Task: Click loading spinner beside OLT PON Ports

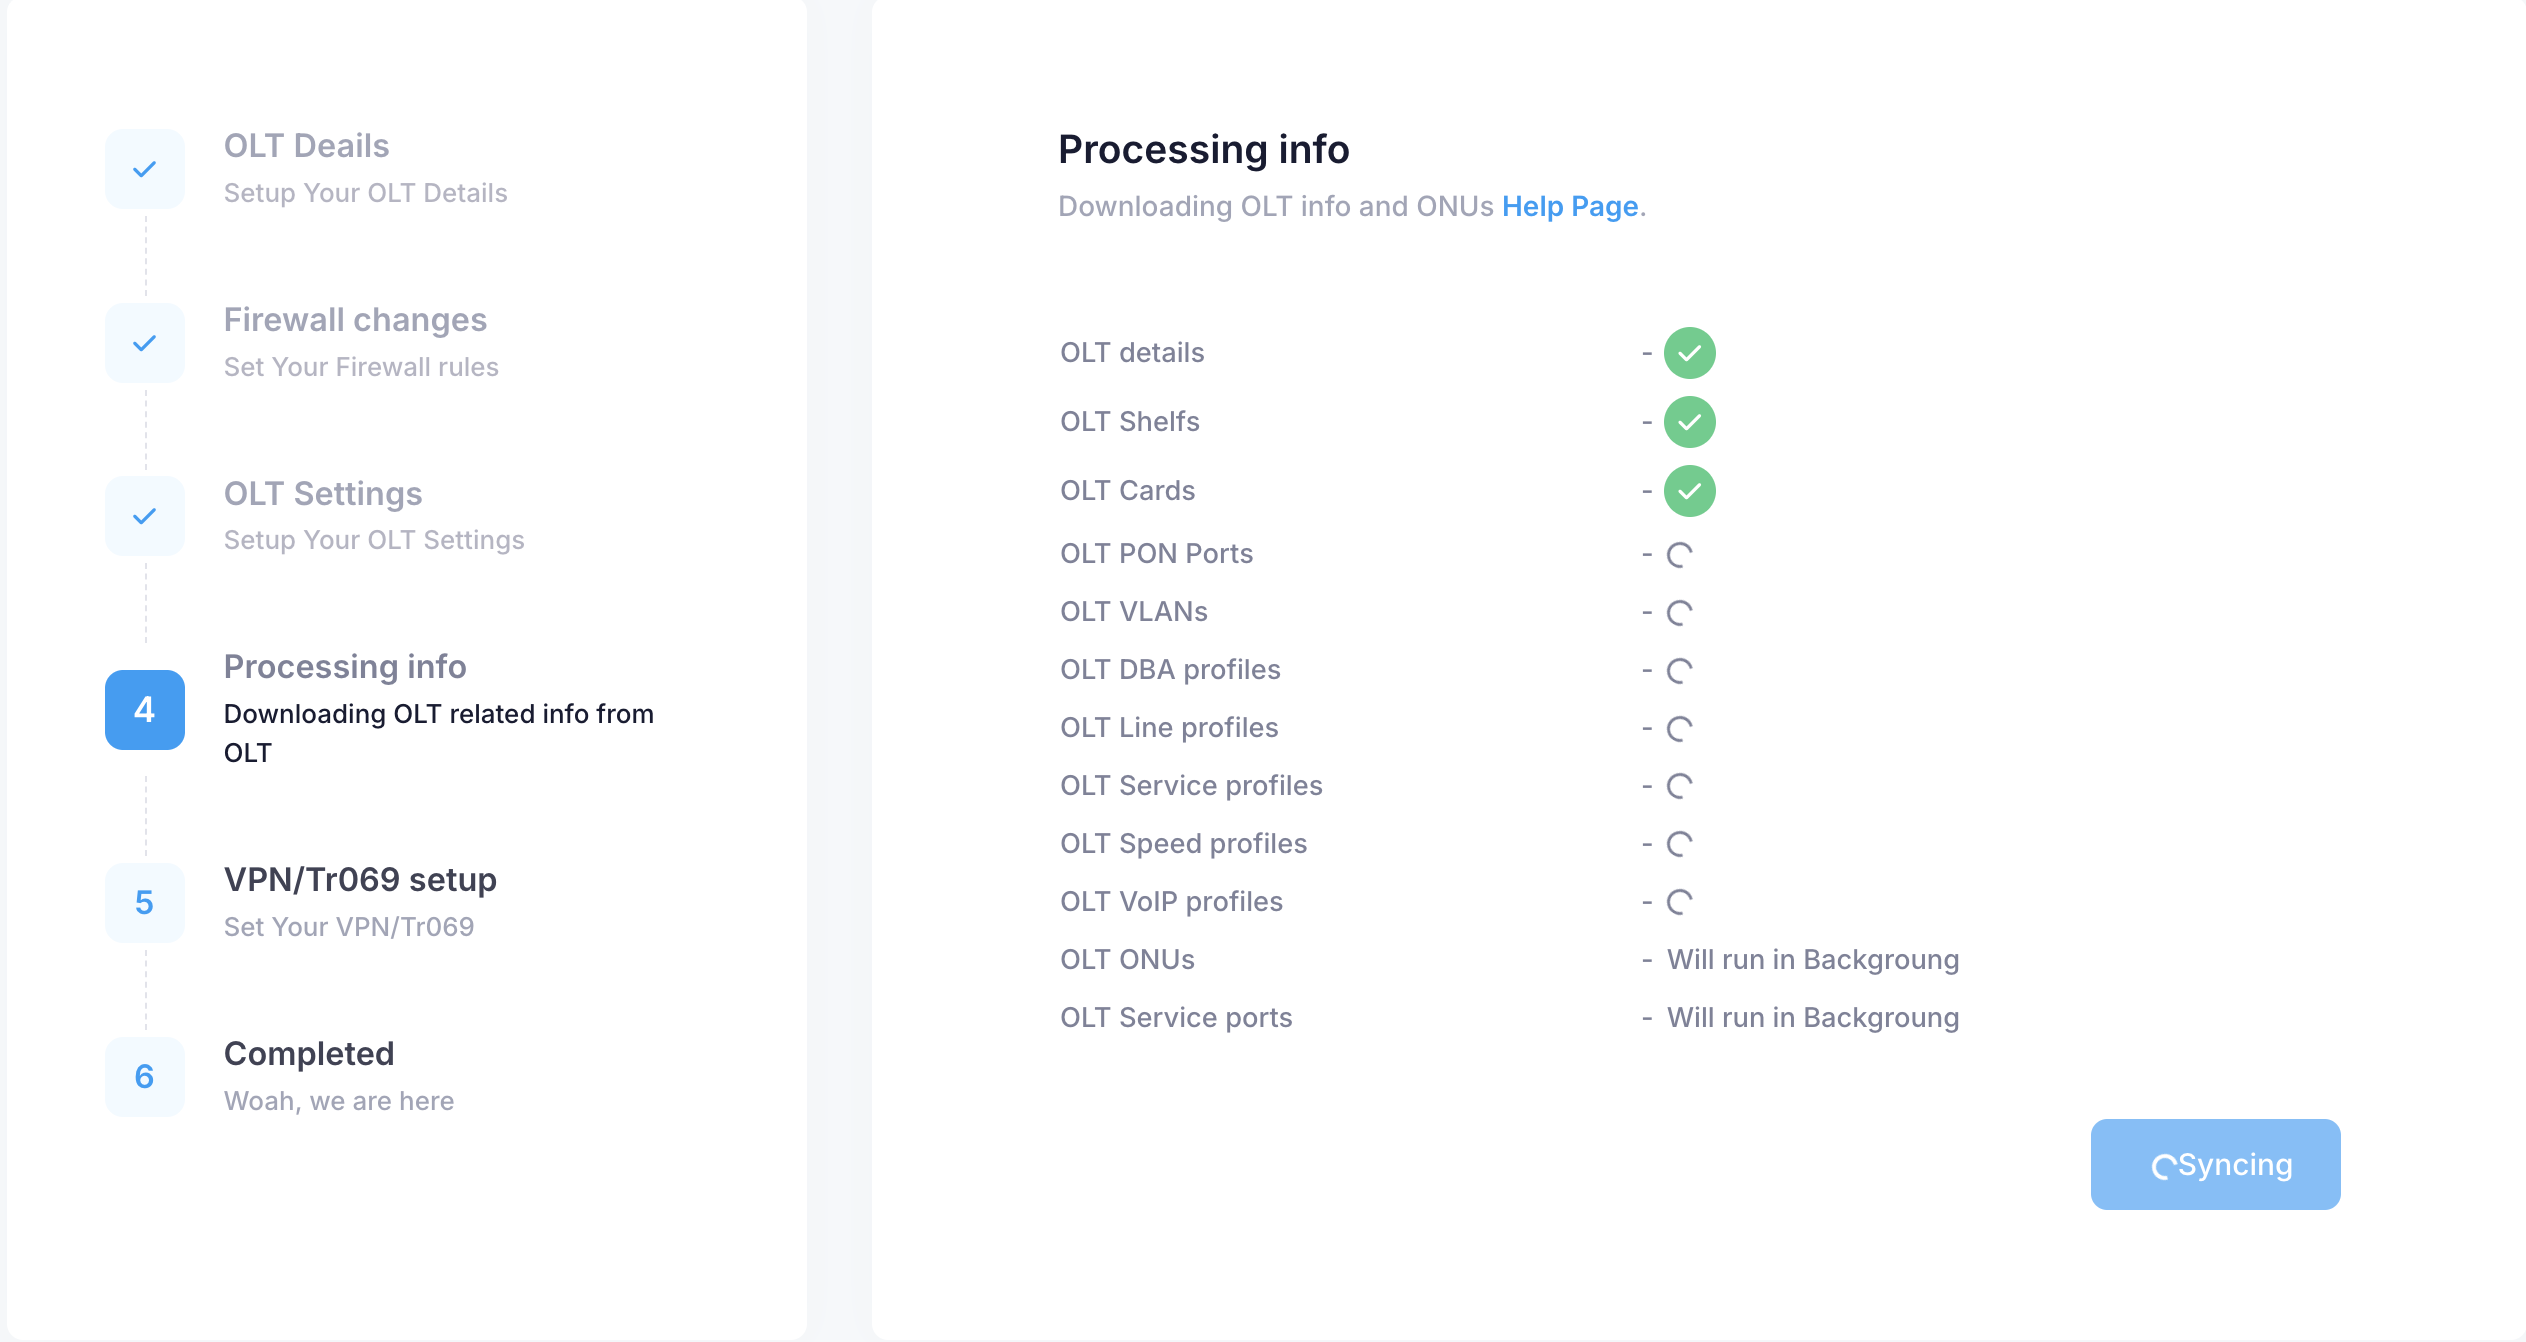Action: [1679, 555]
